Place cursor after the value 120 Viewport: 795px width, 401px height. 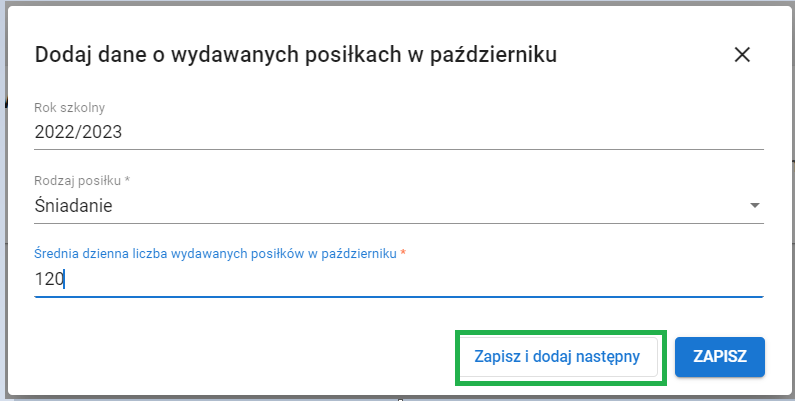tap(65, 280)
